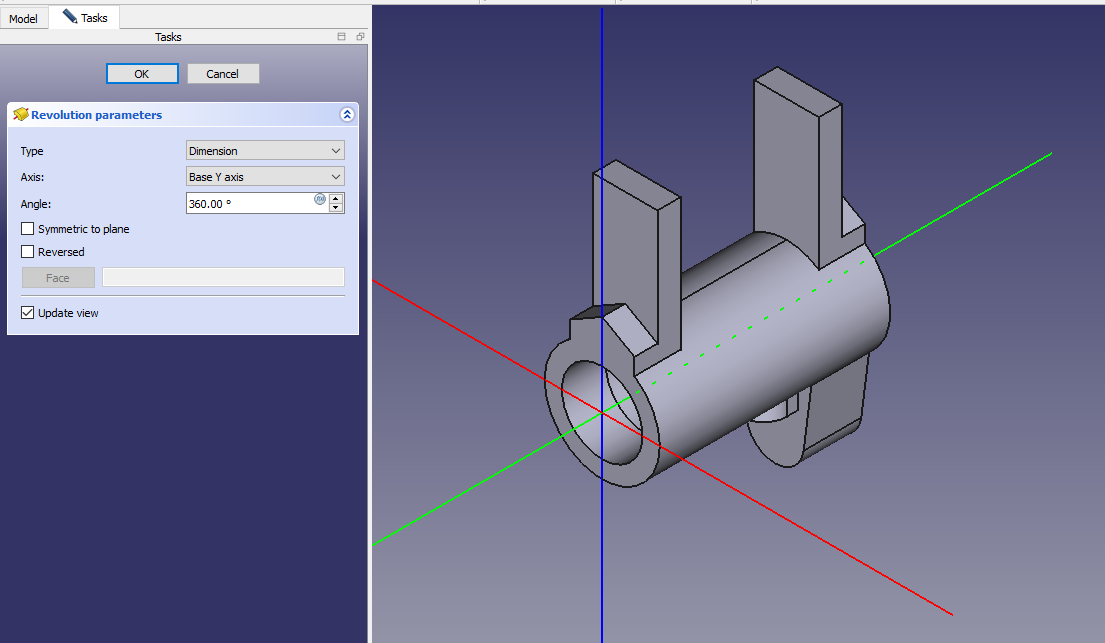Open the Angle expression editor icon
The height and width of the screenshot is (643, 1105).
(x=320, y=199)
